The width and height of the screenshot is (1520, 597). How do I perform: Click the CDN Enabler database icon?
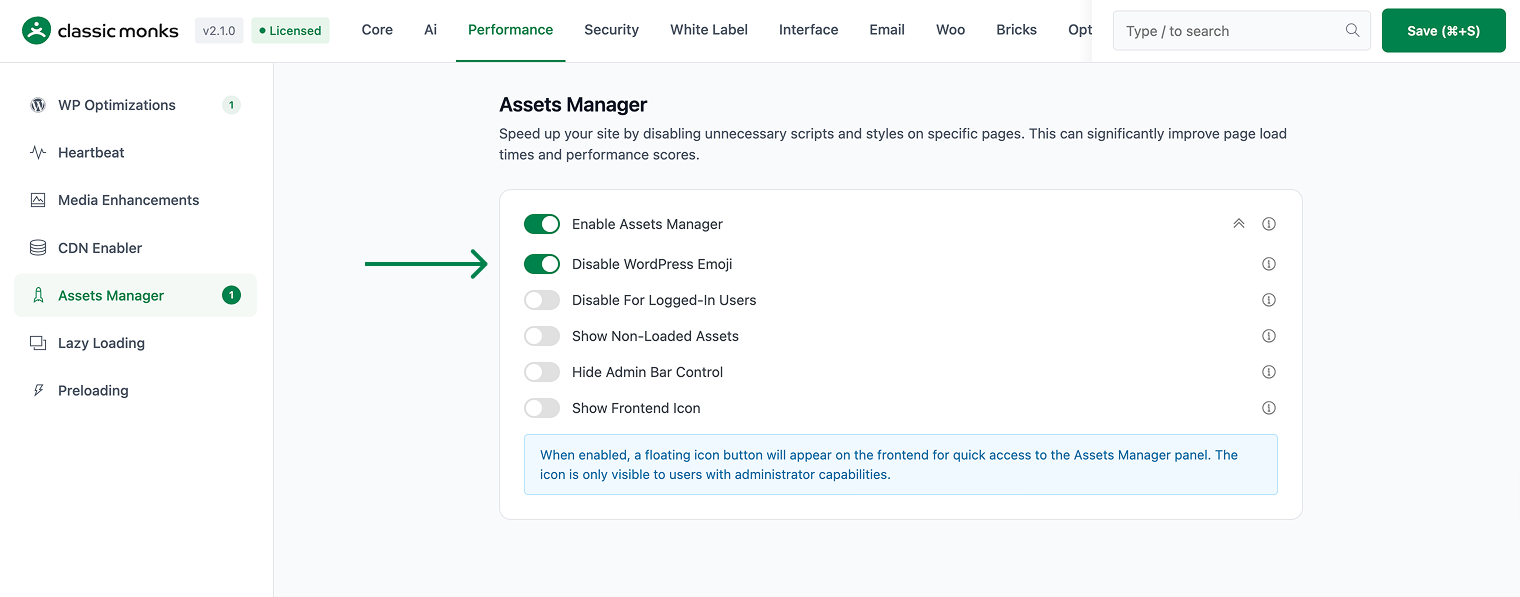(x=38, y=248)
